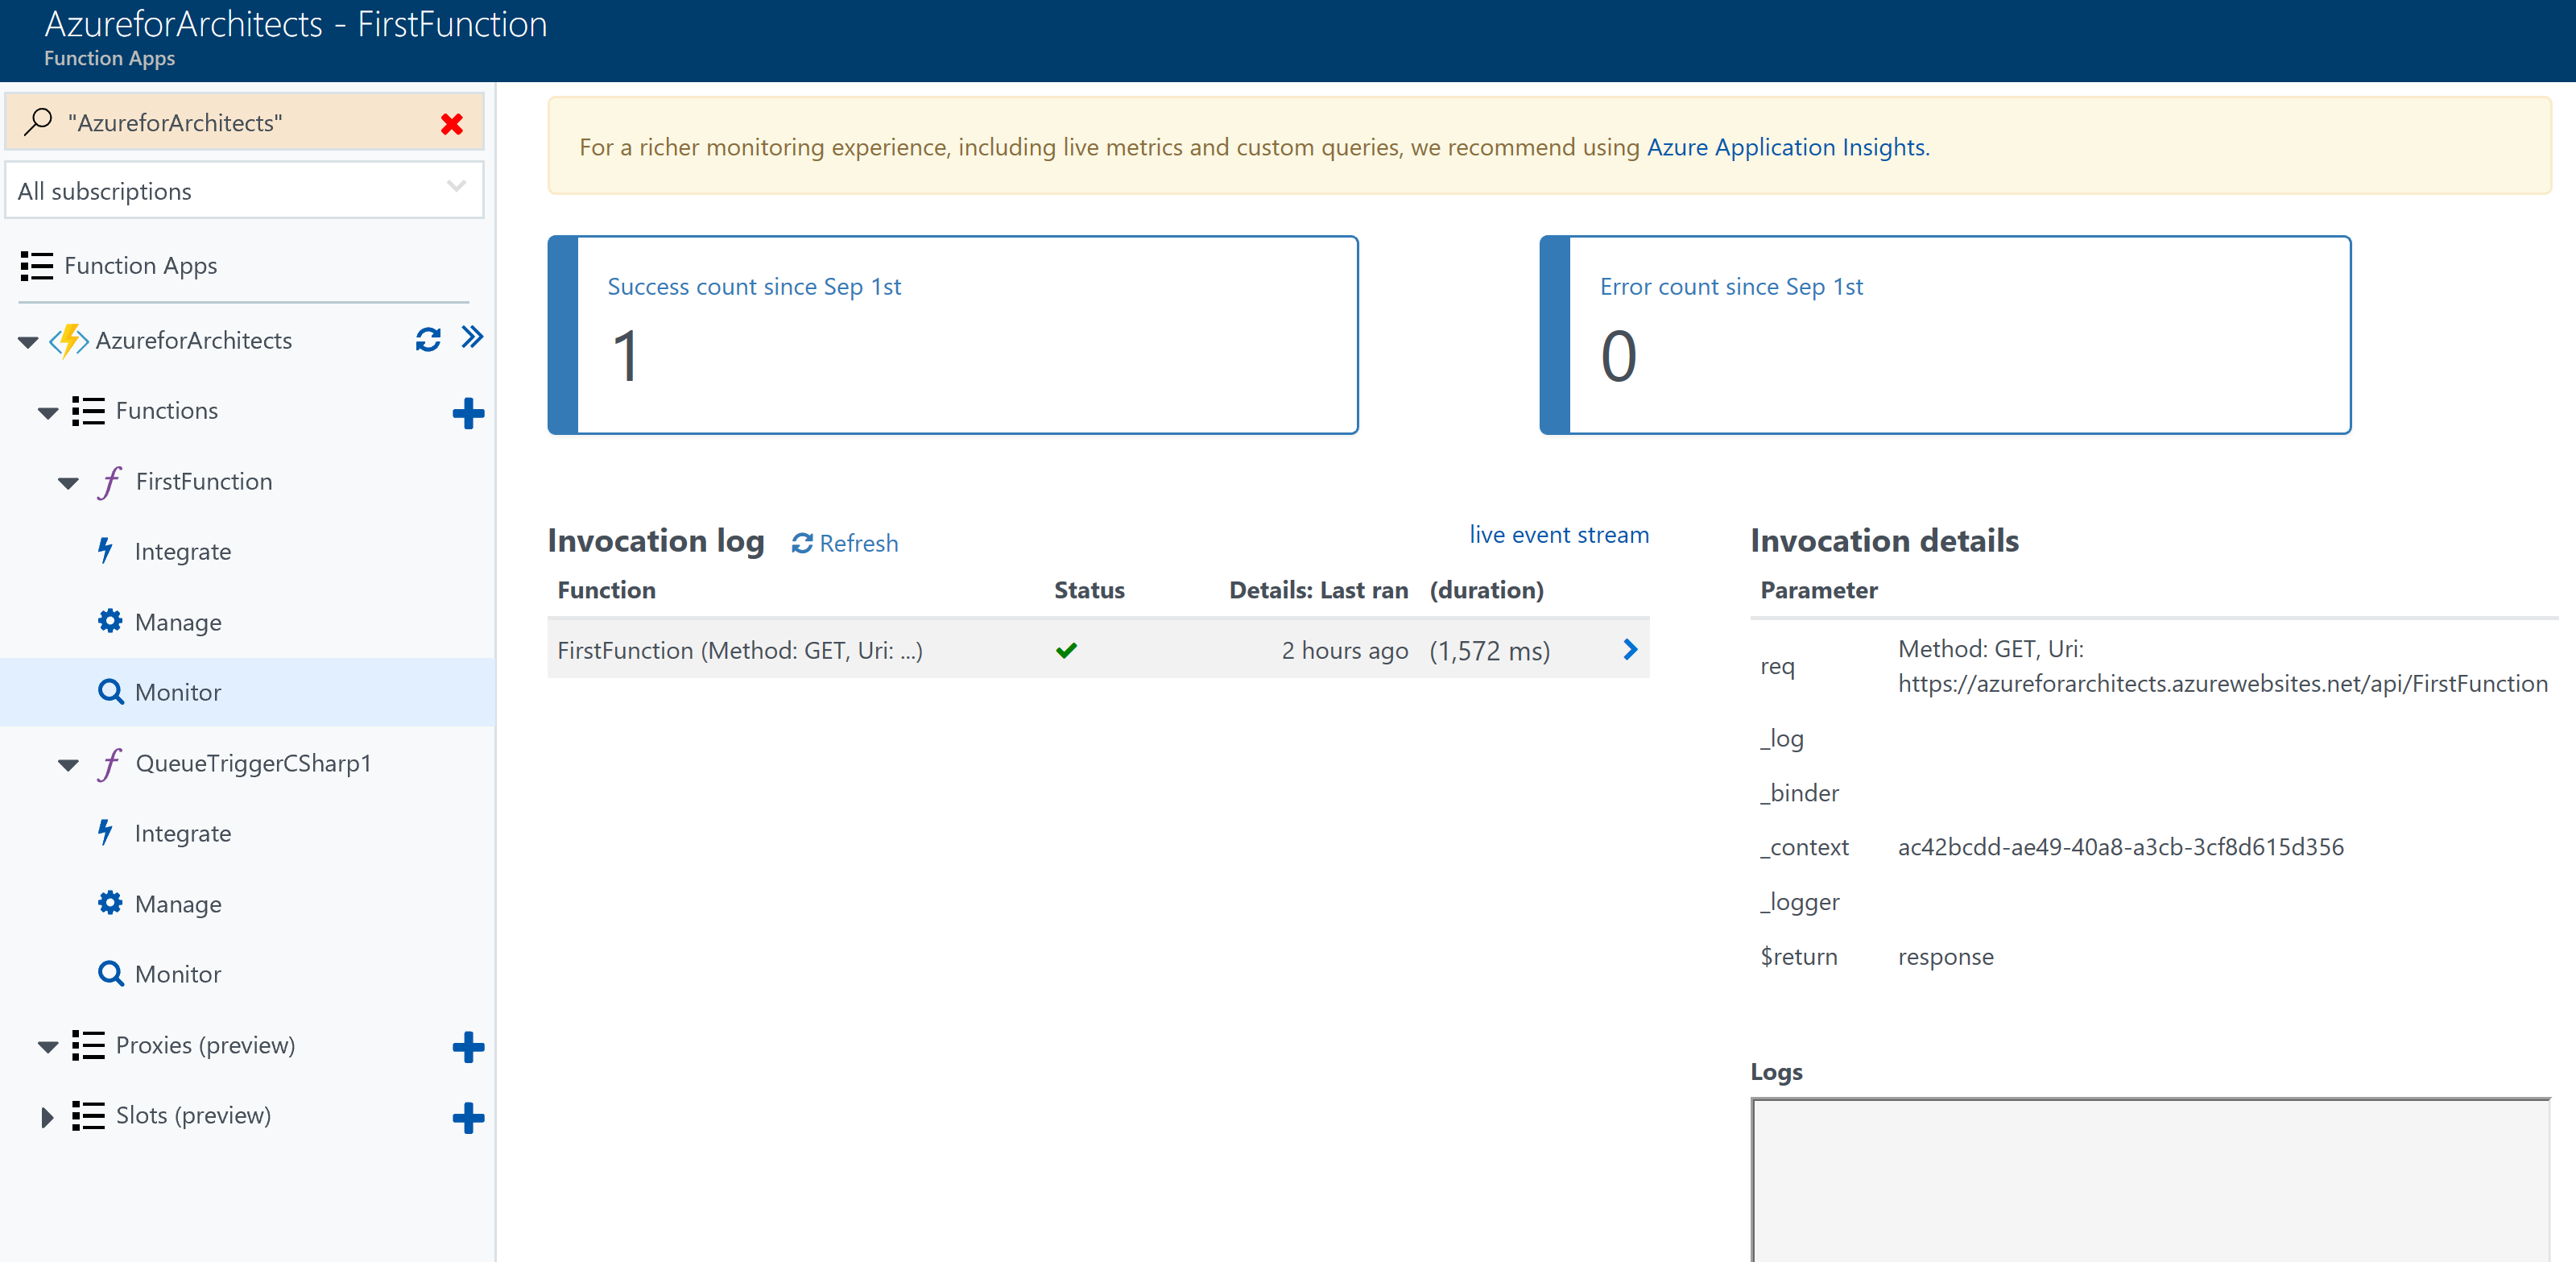Click the $return response value
This screenshot has height=1262, width=2576.
pyautogui.click(x=1945, y=956)
